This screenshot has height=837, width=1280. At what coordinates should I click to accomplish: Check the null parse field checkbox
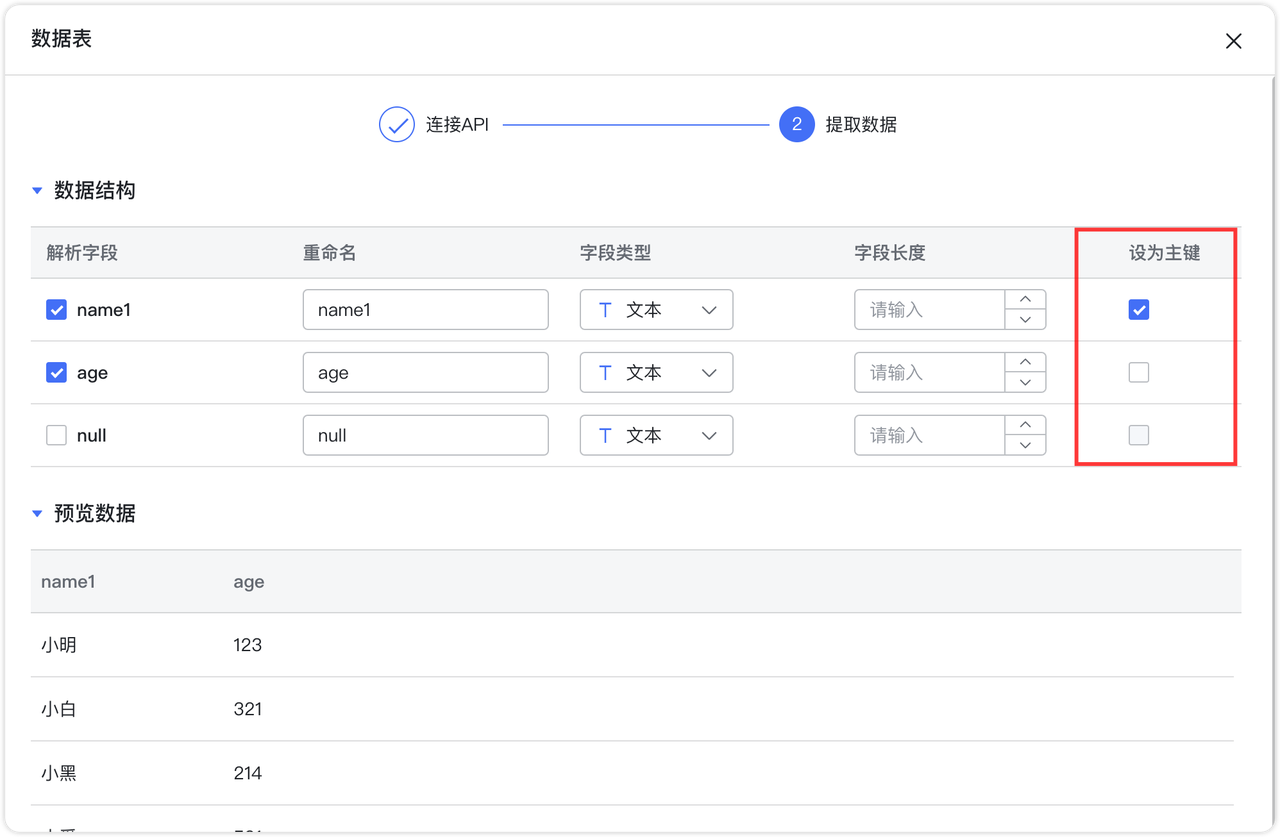(56, 436)
